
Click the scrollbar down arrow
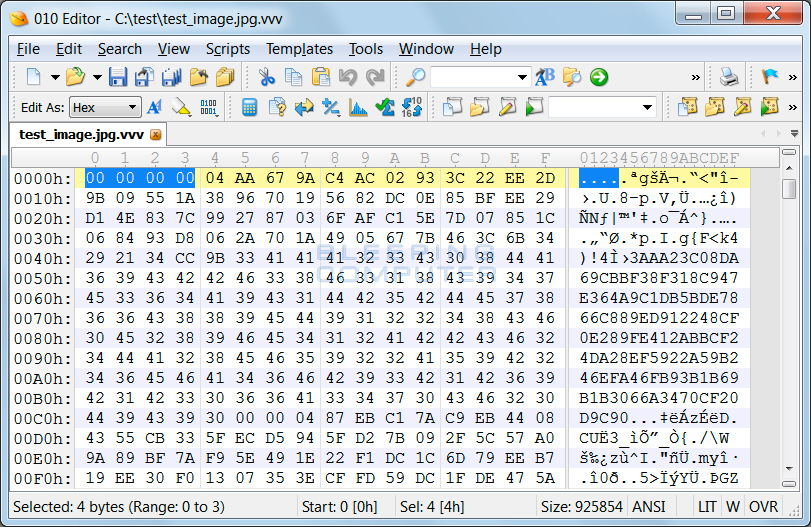pyautogui.click(x=789, y=469)
